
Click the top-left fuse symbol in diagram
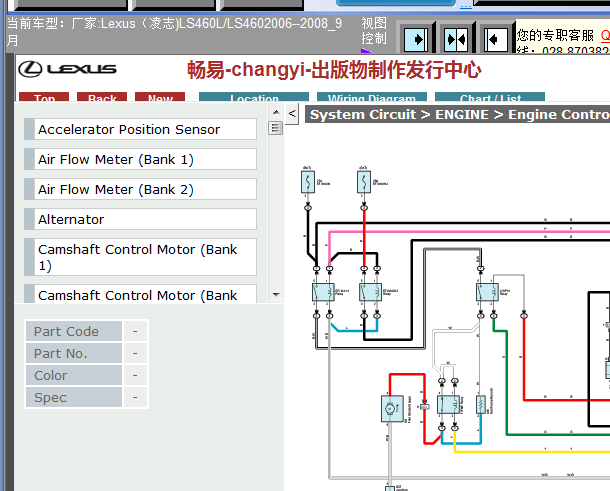(308, 182)
